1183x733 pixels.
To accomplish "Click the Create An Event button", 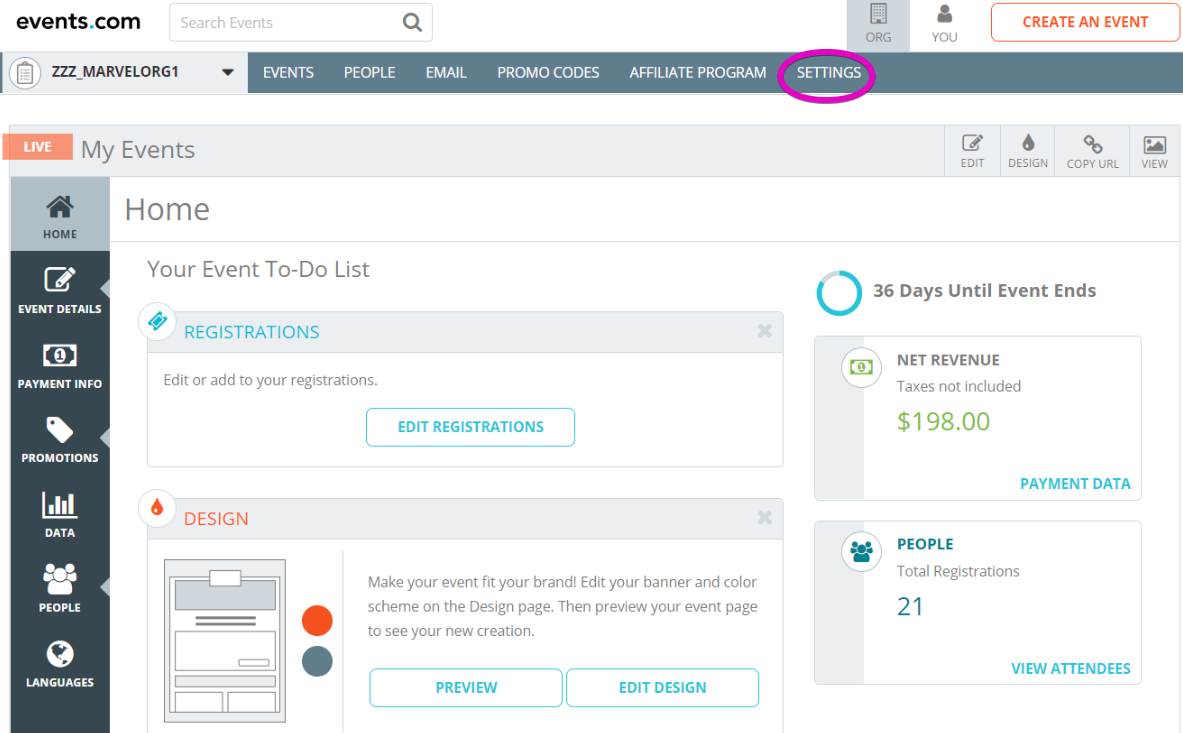I will click(x=1085, y=23).
